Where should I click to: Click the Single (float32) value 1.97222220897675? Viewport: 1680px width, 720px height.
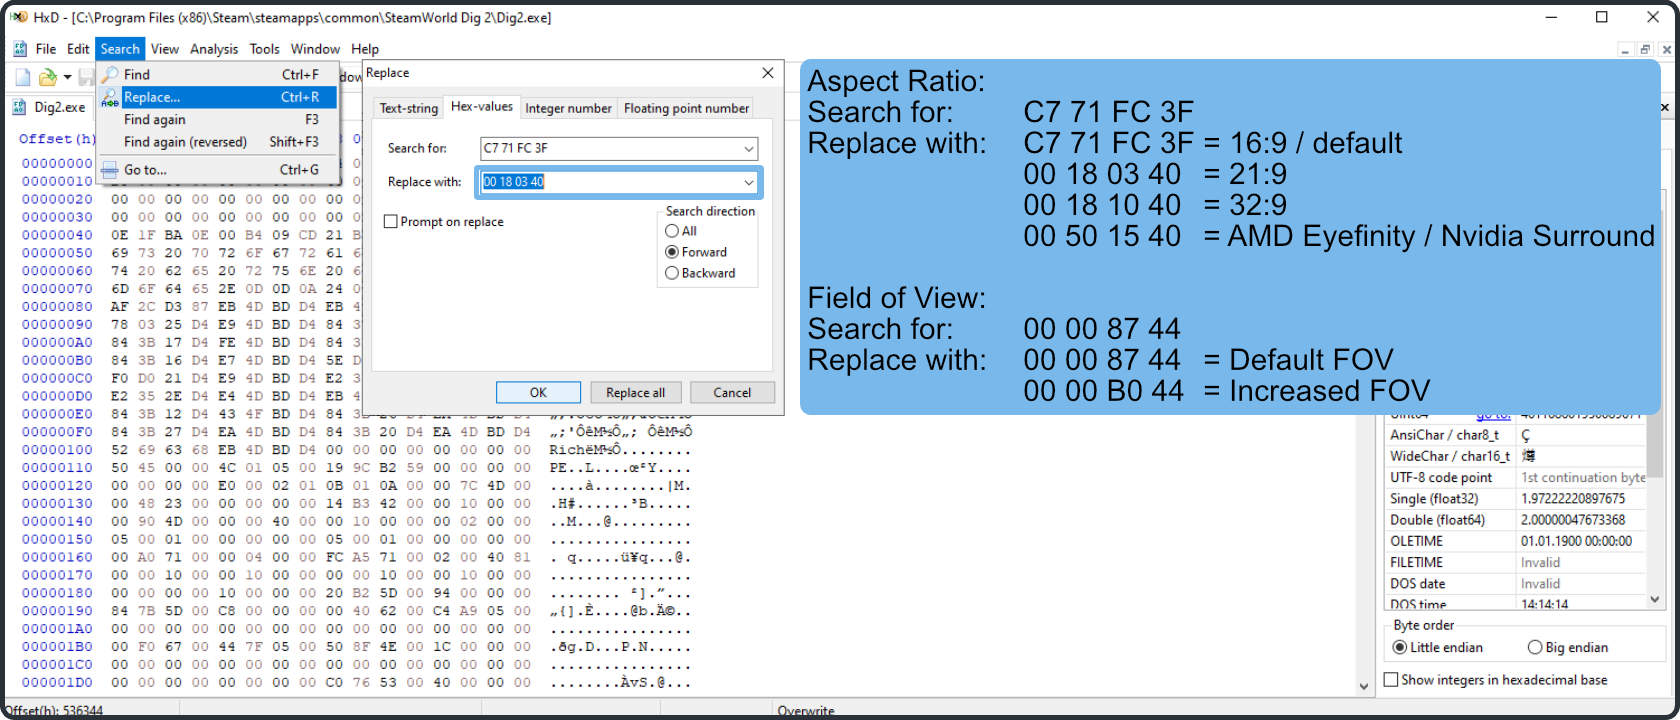[1573, 499]
